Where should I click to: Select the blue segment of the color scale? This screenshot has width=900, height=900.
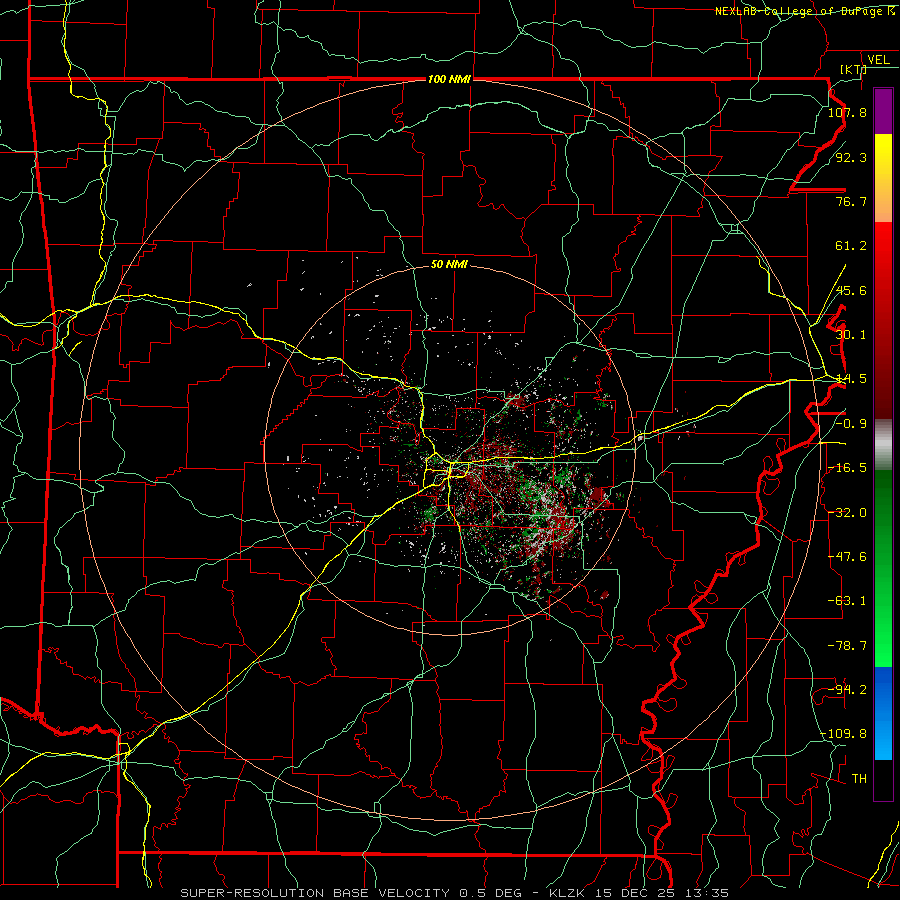pos(883,713)
